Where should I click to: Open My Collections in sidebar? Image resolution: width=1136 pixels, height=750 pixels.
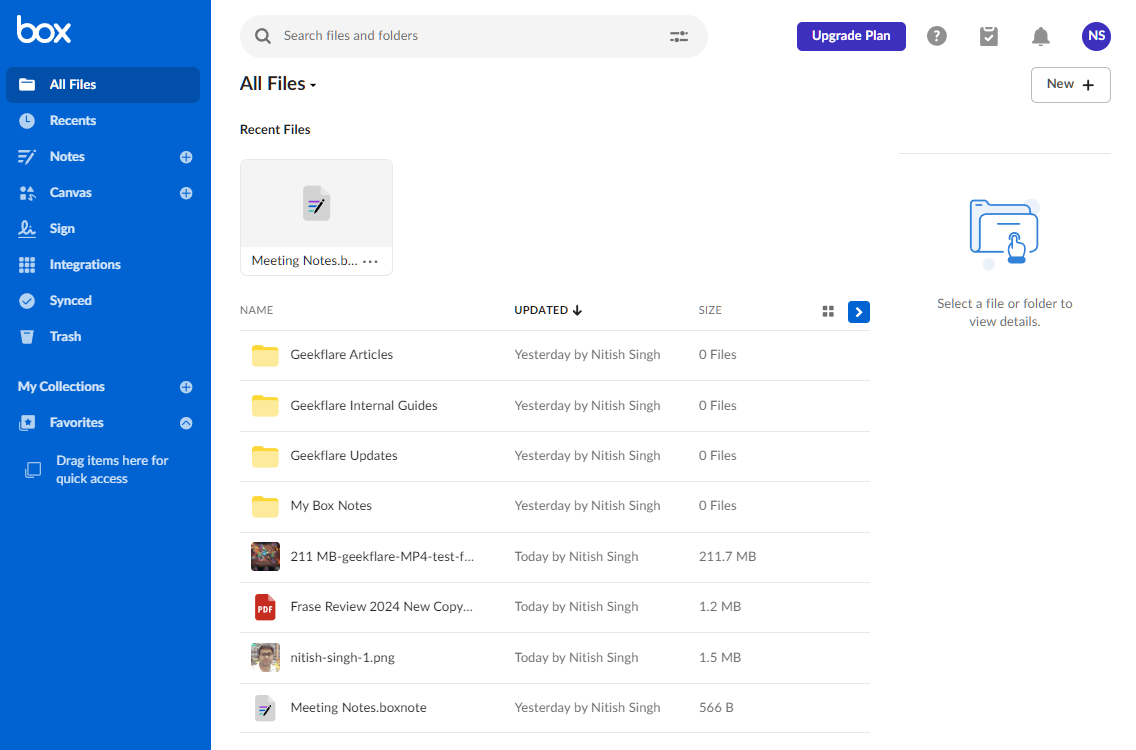tap(62, 387)
